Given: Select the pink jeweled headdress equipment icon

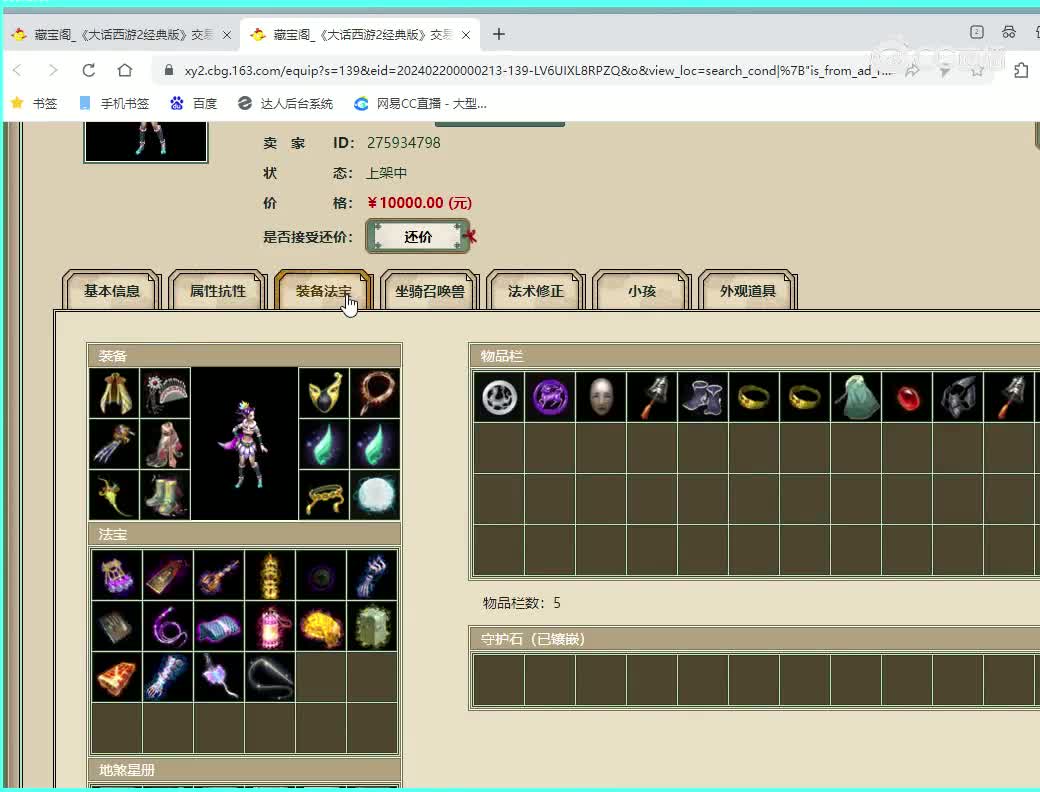Looking at the screenshot, I should 165,393.
